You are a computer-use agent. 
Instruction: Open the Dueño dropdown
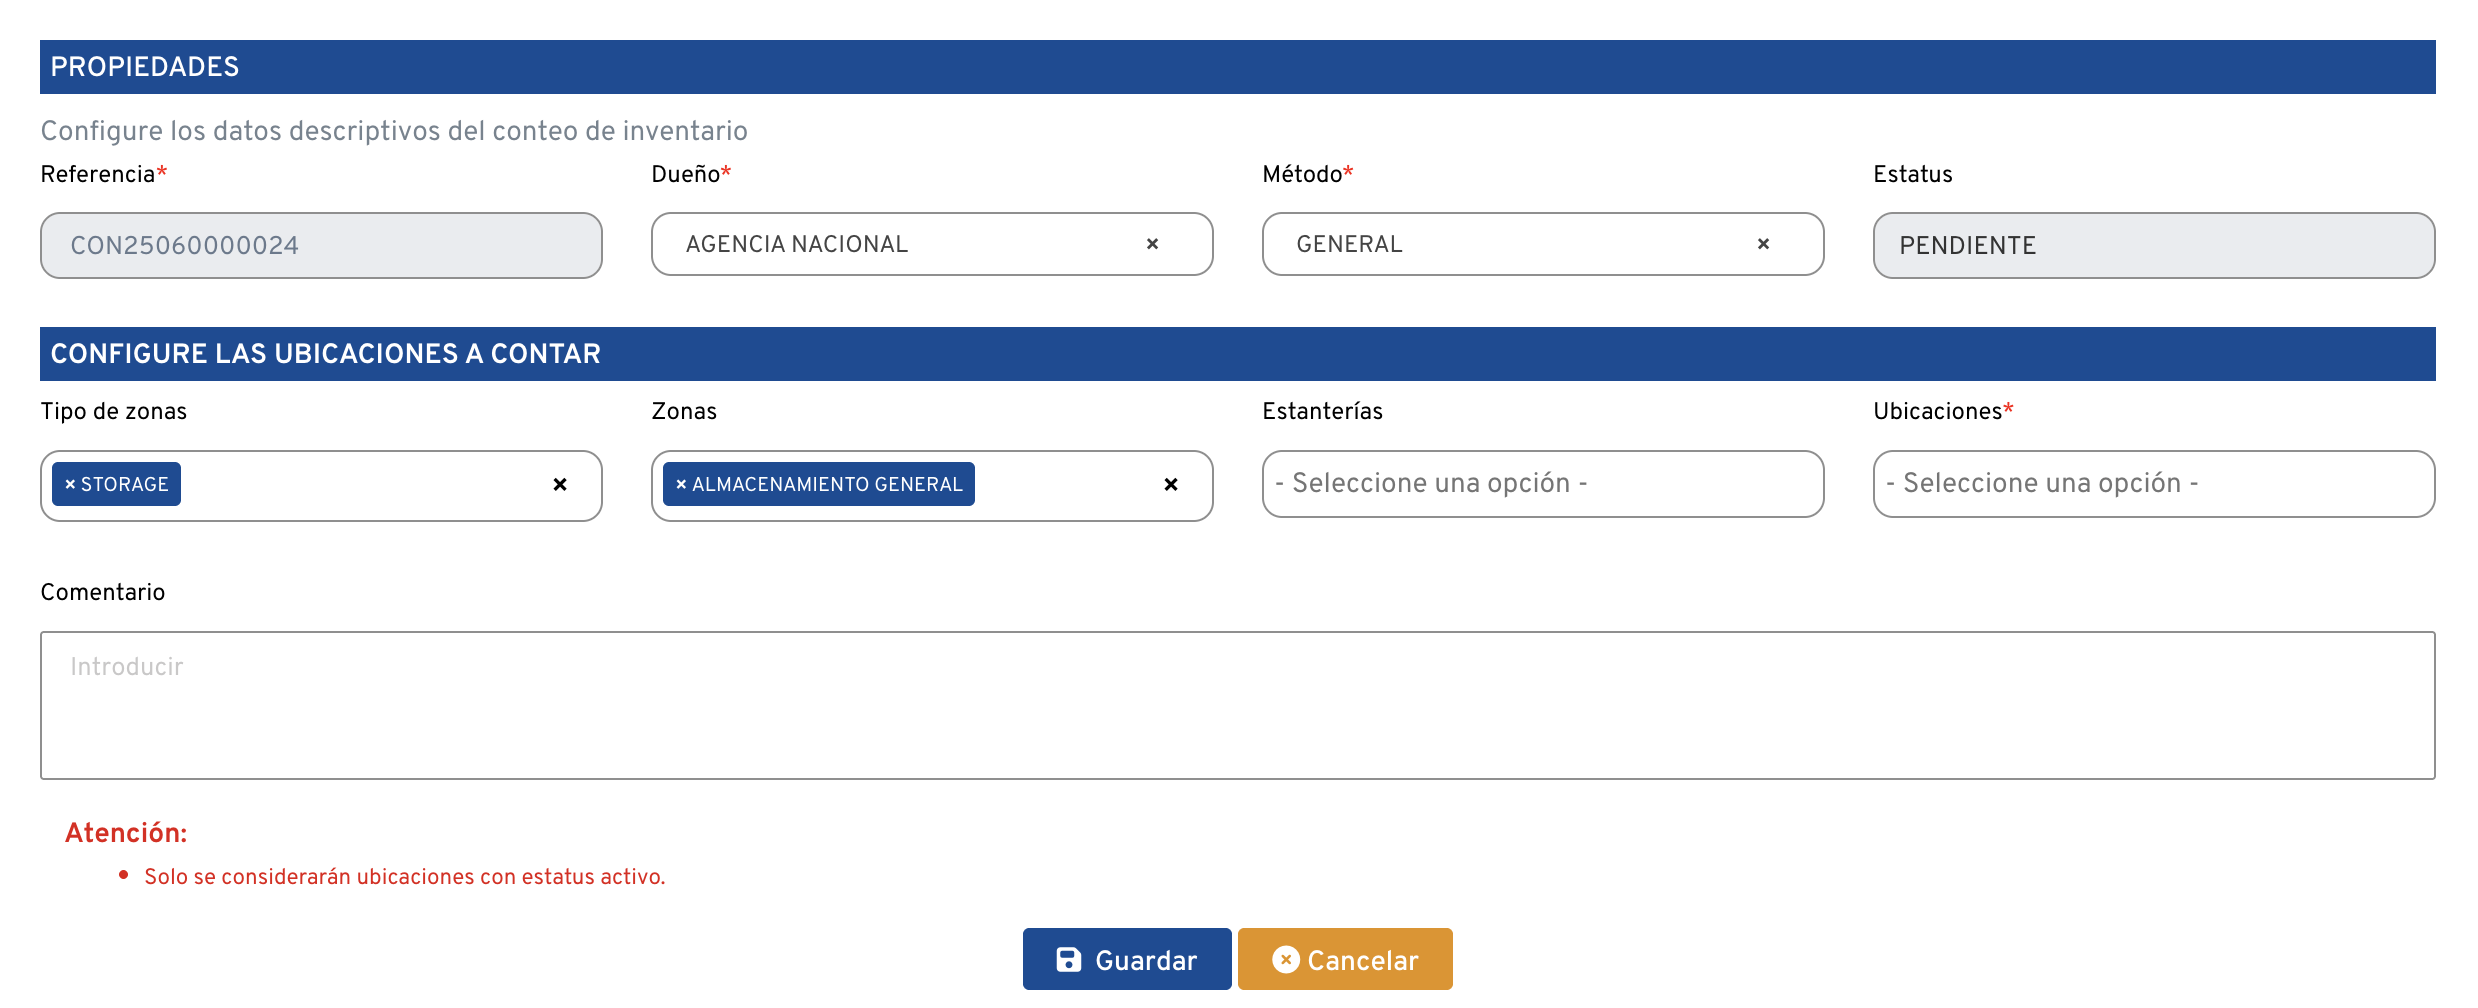[x=900, y=244]
